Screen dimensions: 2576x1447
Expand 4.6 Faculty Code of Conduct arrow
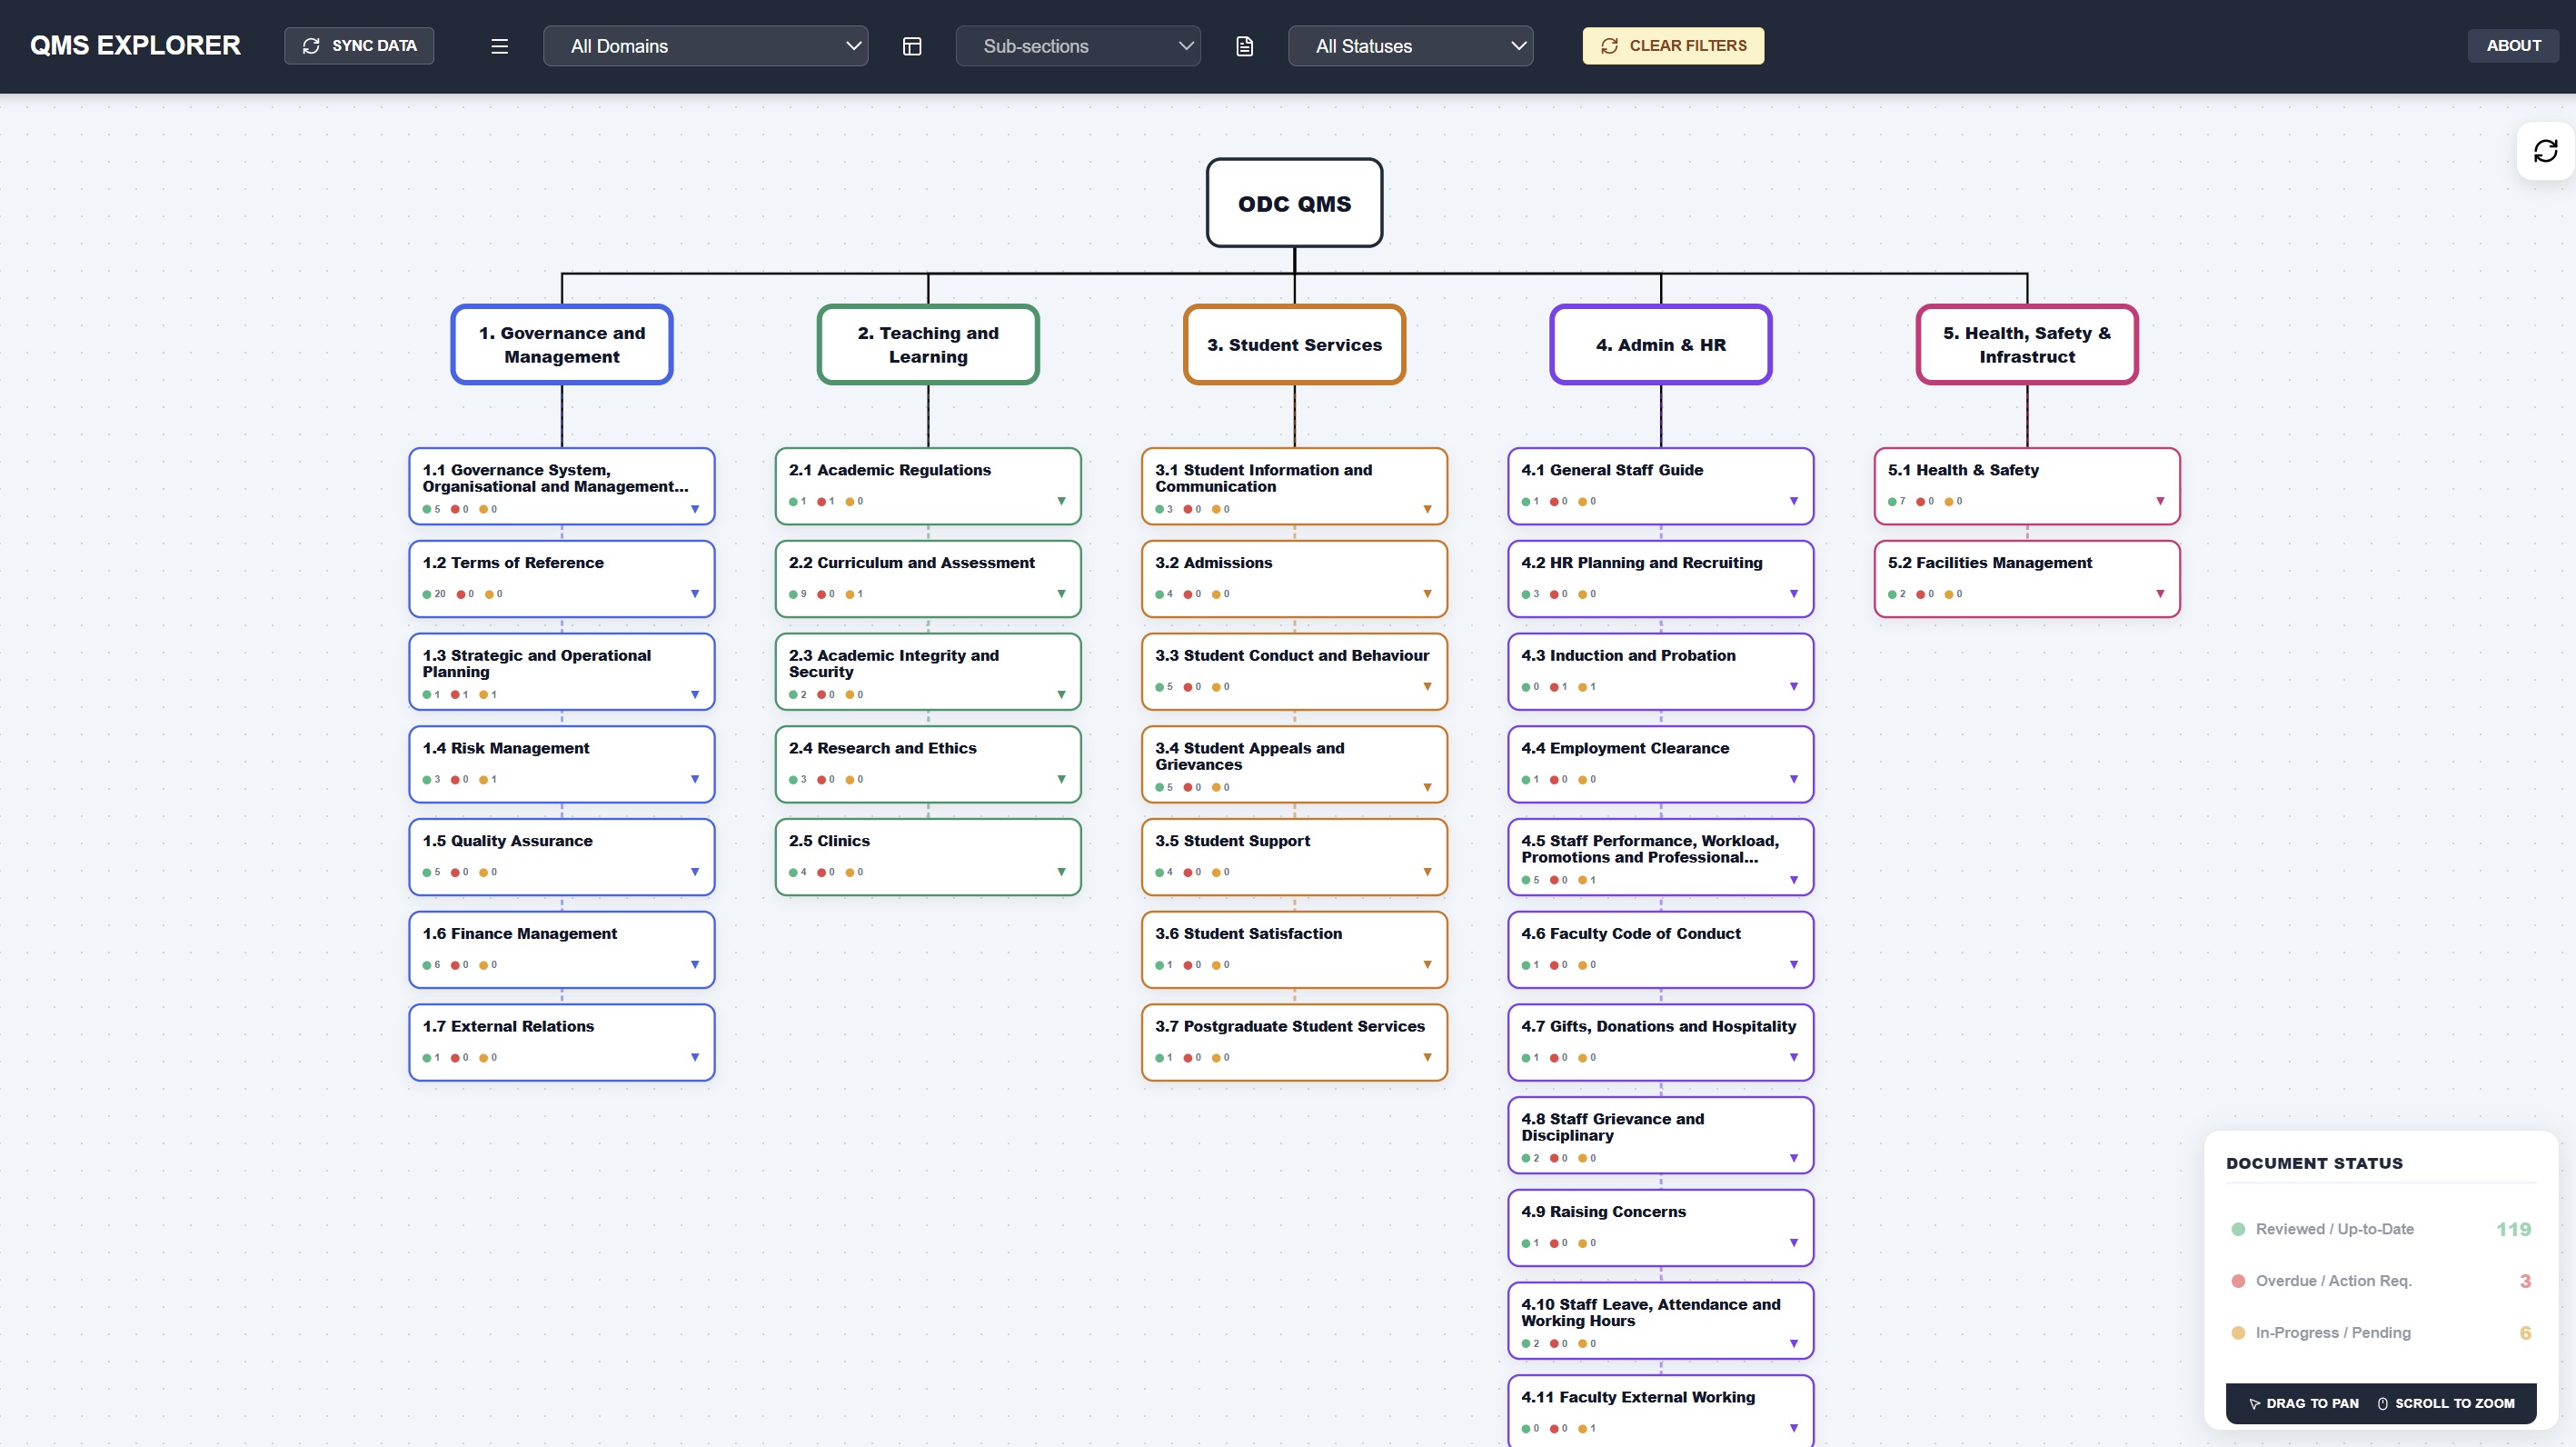1794,965
